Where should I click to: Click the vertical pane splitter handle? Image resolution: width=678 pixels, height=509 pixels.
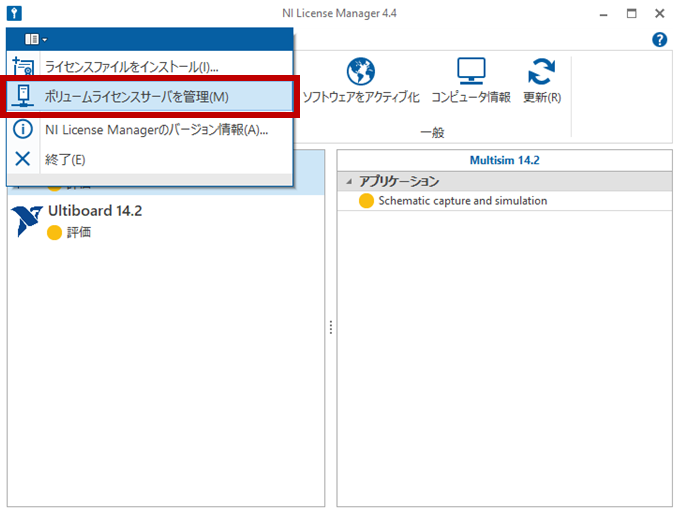click(331, 327)
